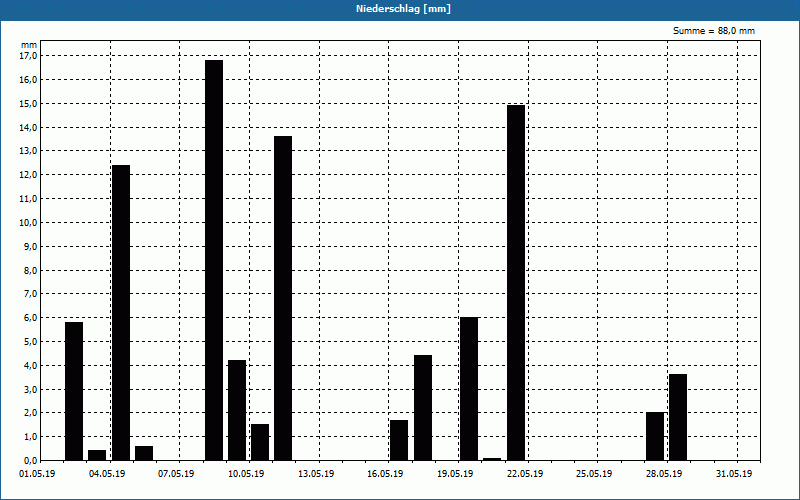The width and height of the screenshot is (800, 500).
Task: Select the "16,0" y-axis label
Action: pyautogui.click(x=29, y=80)
